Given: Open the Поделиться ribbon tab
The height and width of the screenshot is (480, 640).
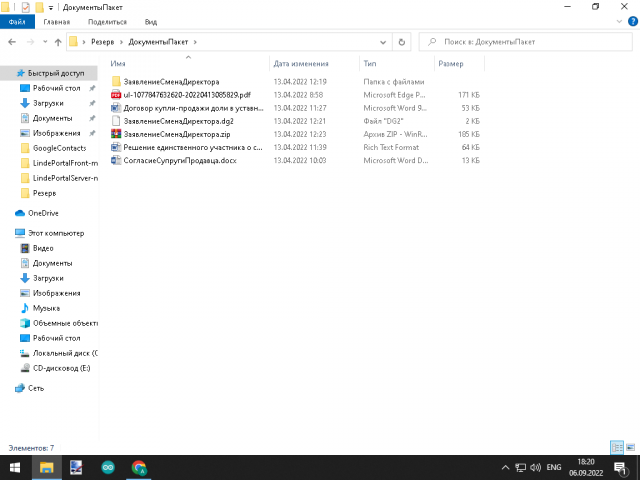Looking at the screenshot, I should tap(107, 22).
